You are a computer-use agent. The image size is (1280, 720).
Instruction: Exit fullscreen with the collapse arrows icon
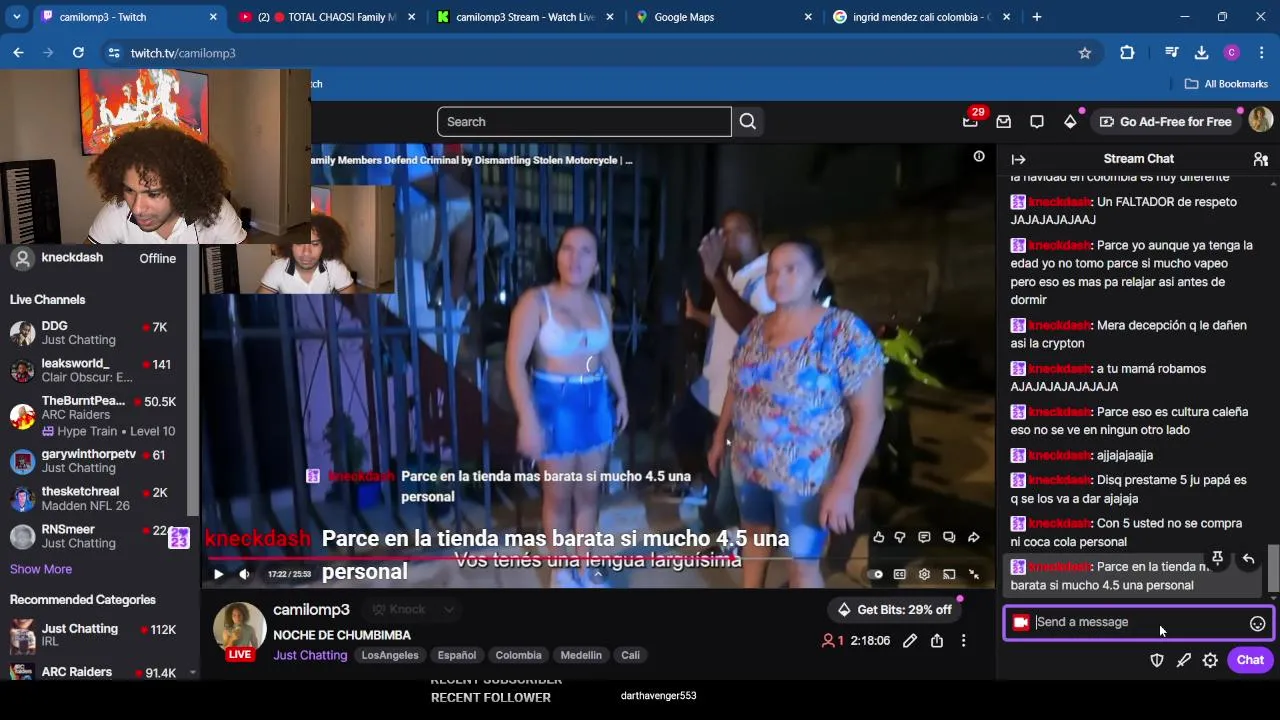click(x=974, y=574)
